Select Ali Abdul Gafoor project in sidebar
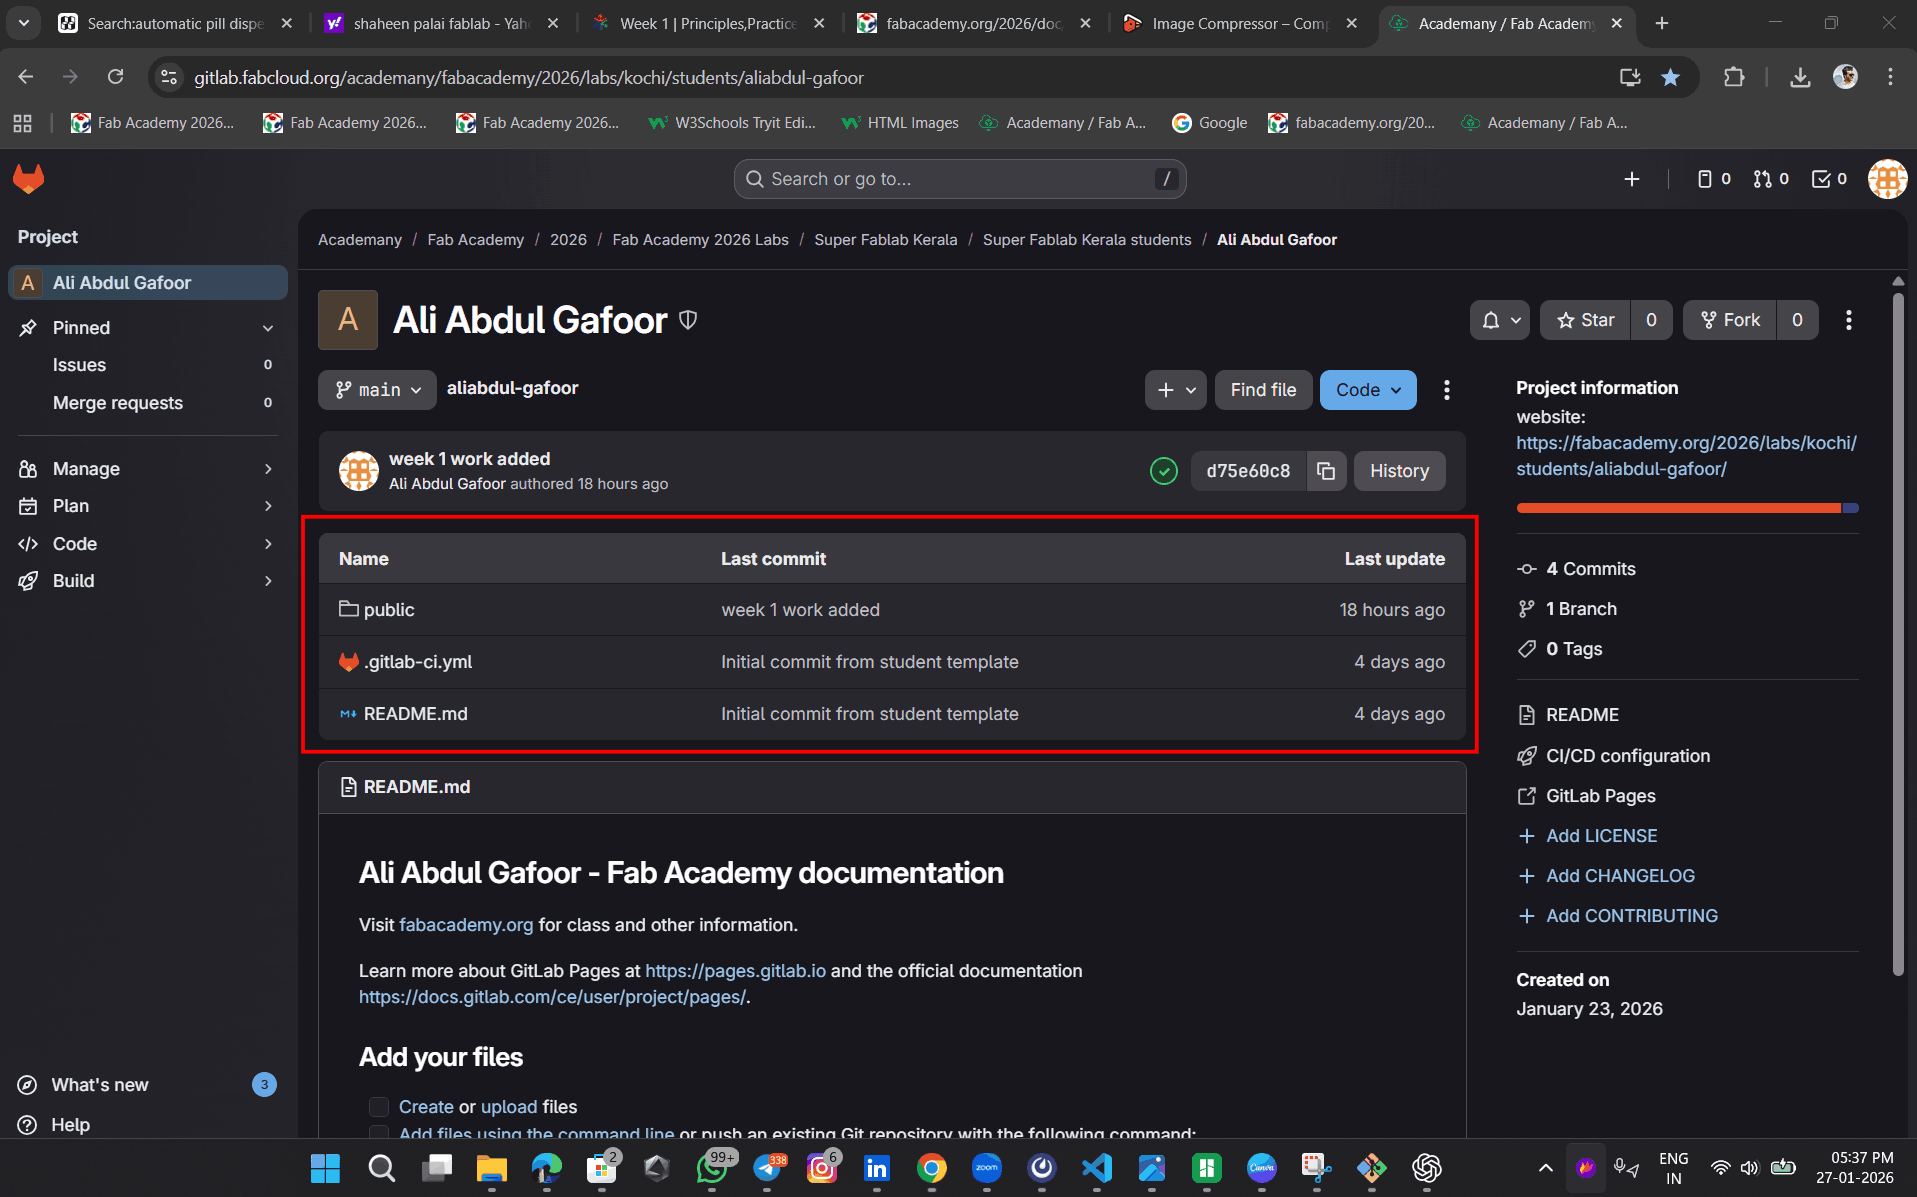This screenshot has height=1197, width=1917. click(148, 283)
